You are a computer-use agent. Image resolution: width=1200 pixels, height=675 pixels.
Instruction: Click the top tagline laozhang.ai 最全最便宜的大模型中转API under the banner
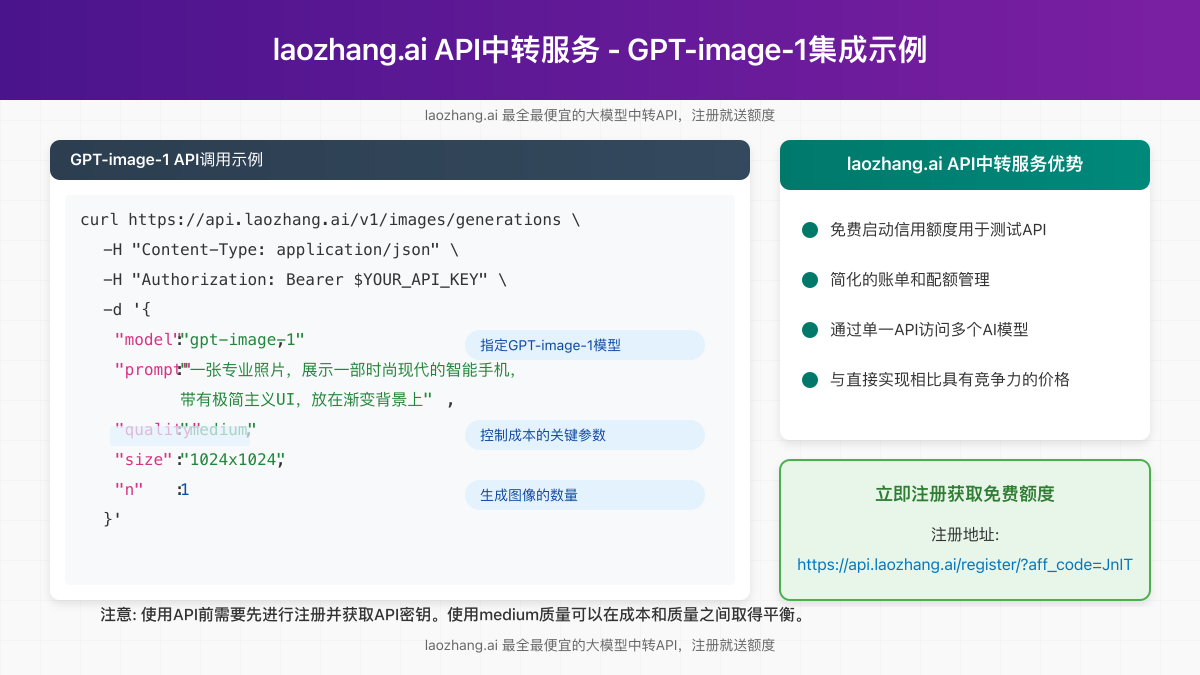pos(600,115)
